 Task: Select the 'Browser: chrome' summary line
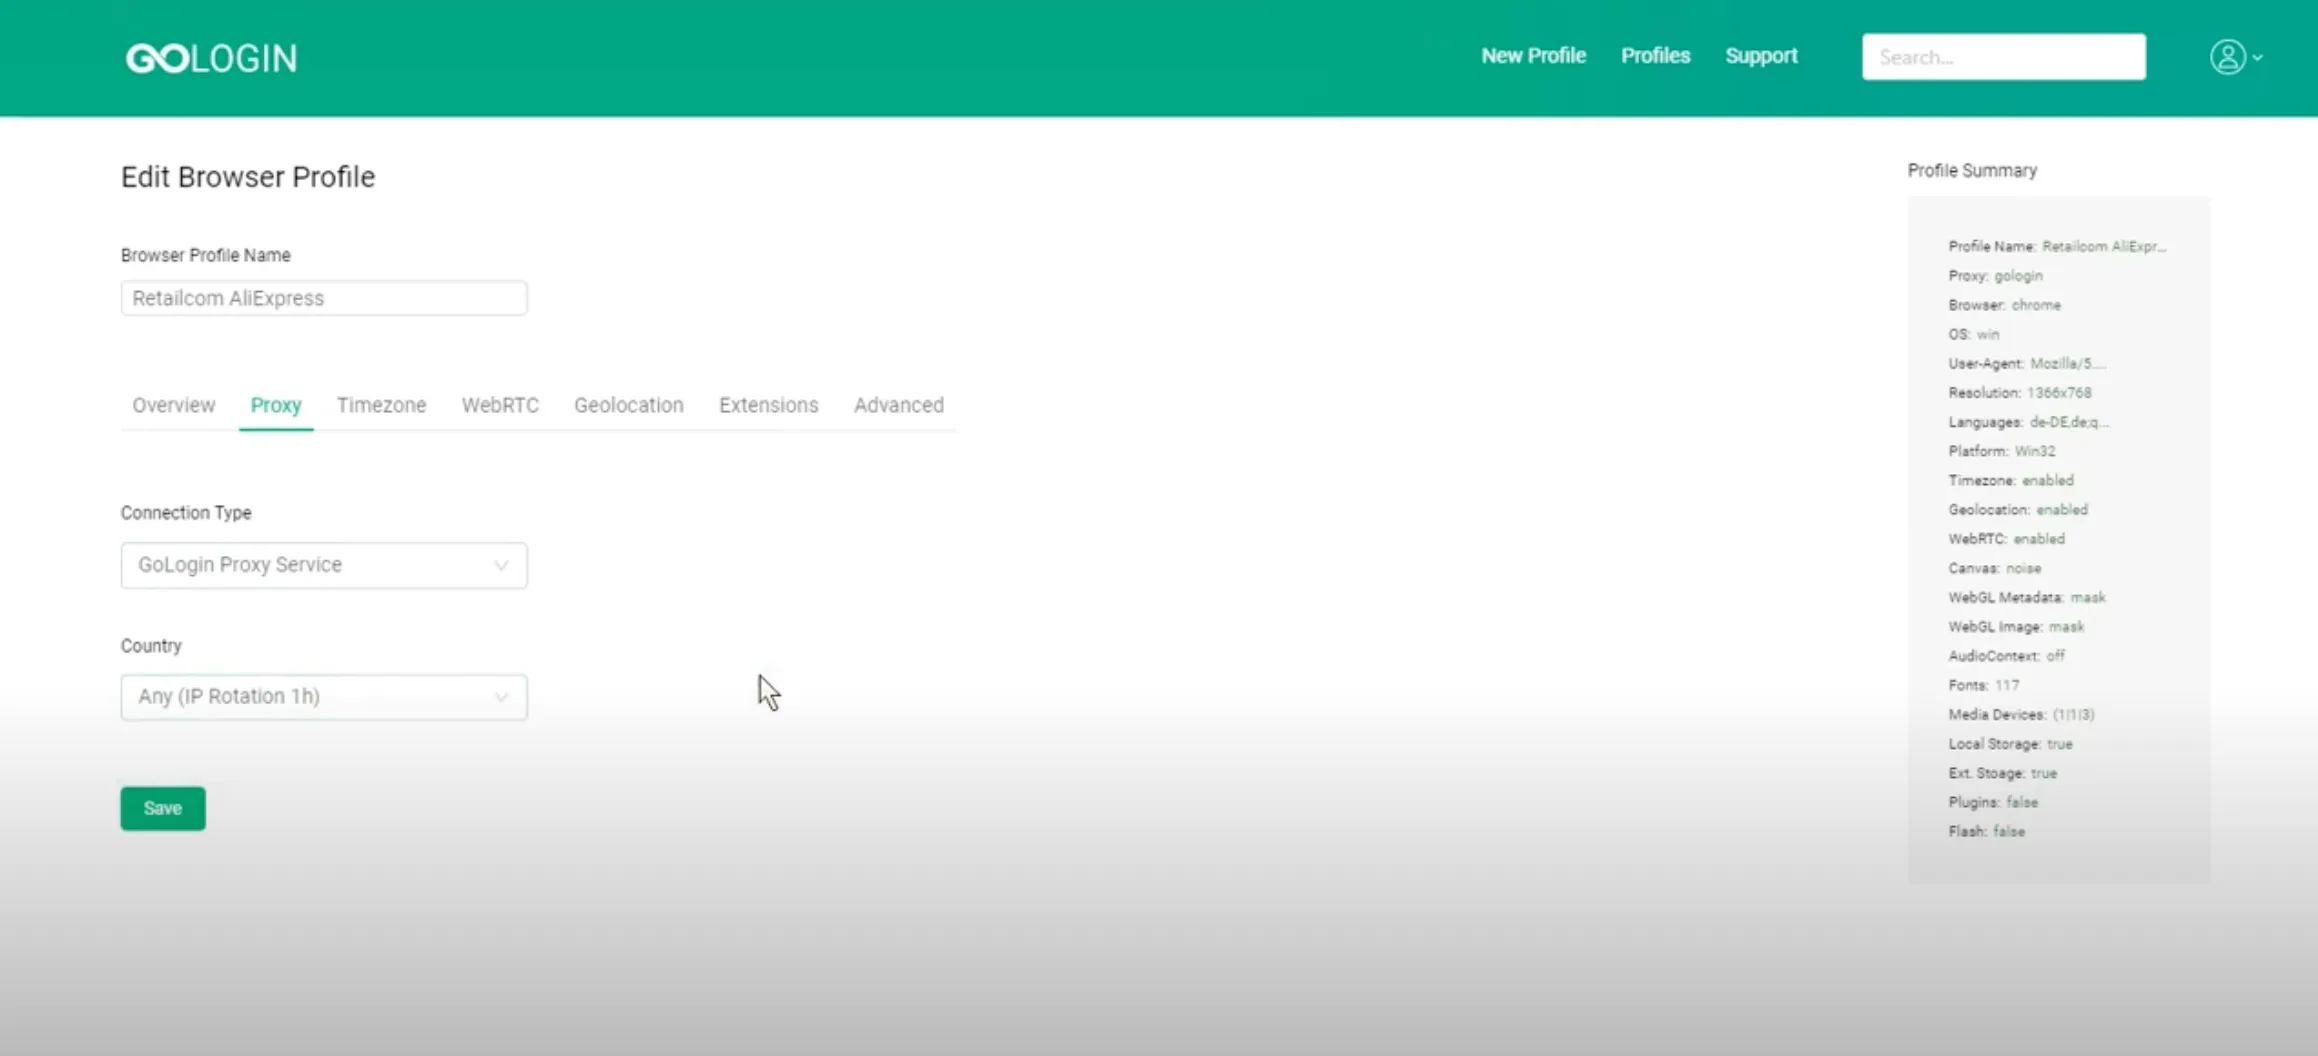pos(2004,305)
